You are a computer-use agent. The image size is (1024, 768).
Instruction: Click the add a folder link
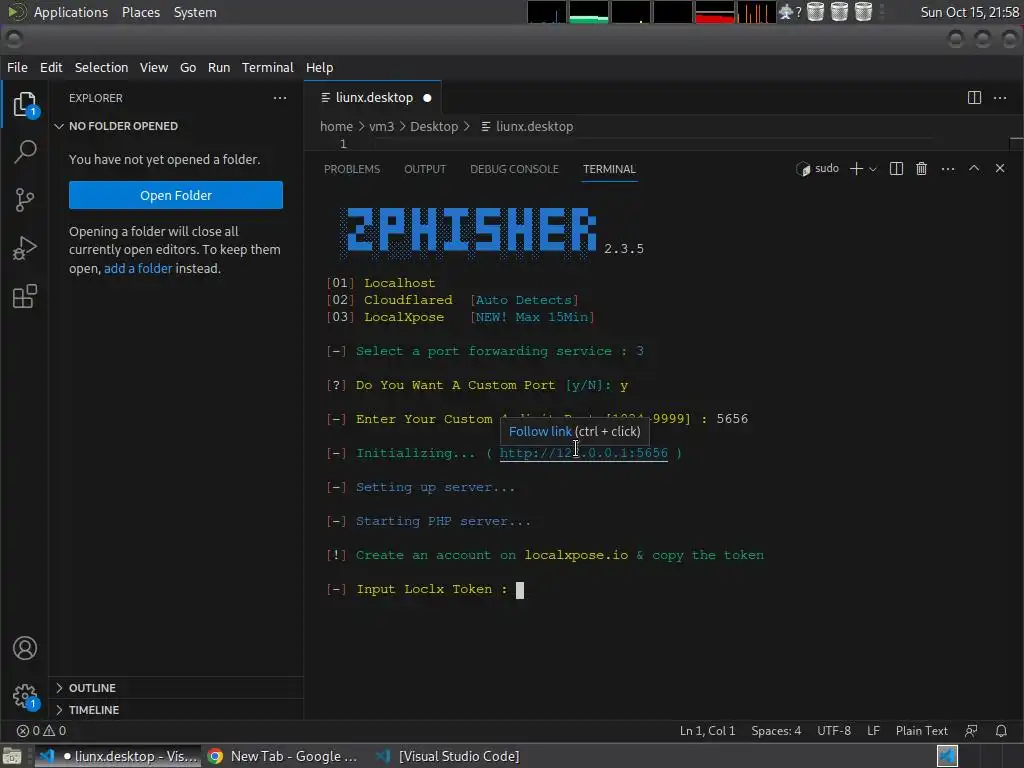[138, 268]
